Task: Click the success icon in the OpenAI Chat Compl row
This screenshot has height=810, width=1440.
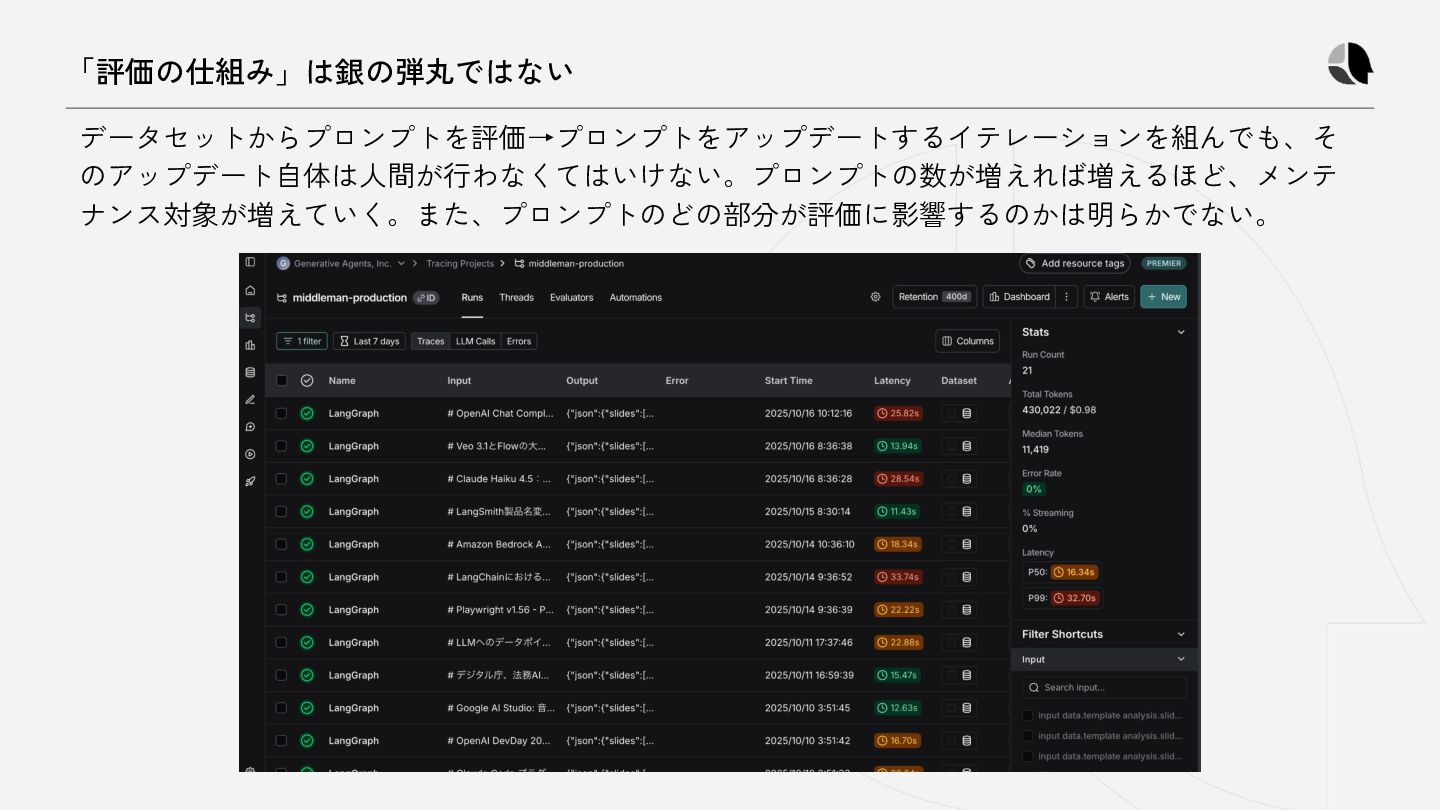Action: pos(307,413)
